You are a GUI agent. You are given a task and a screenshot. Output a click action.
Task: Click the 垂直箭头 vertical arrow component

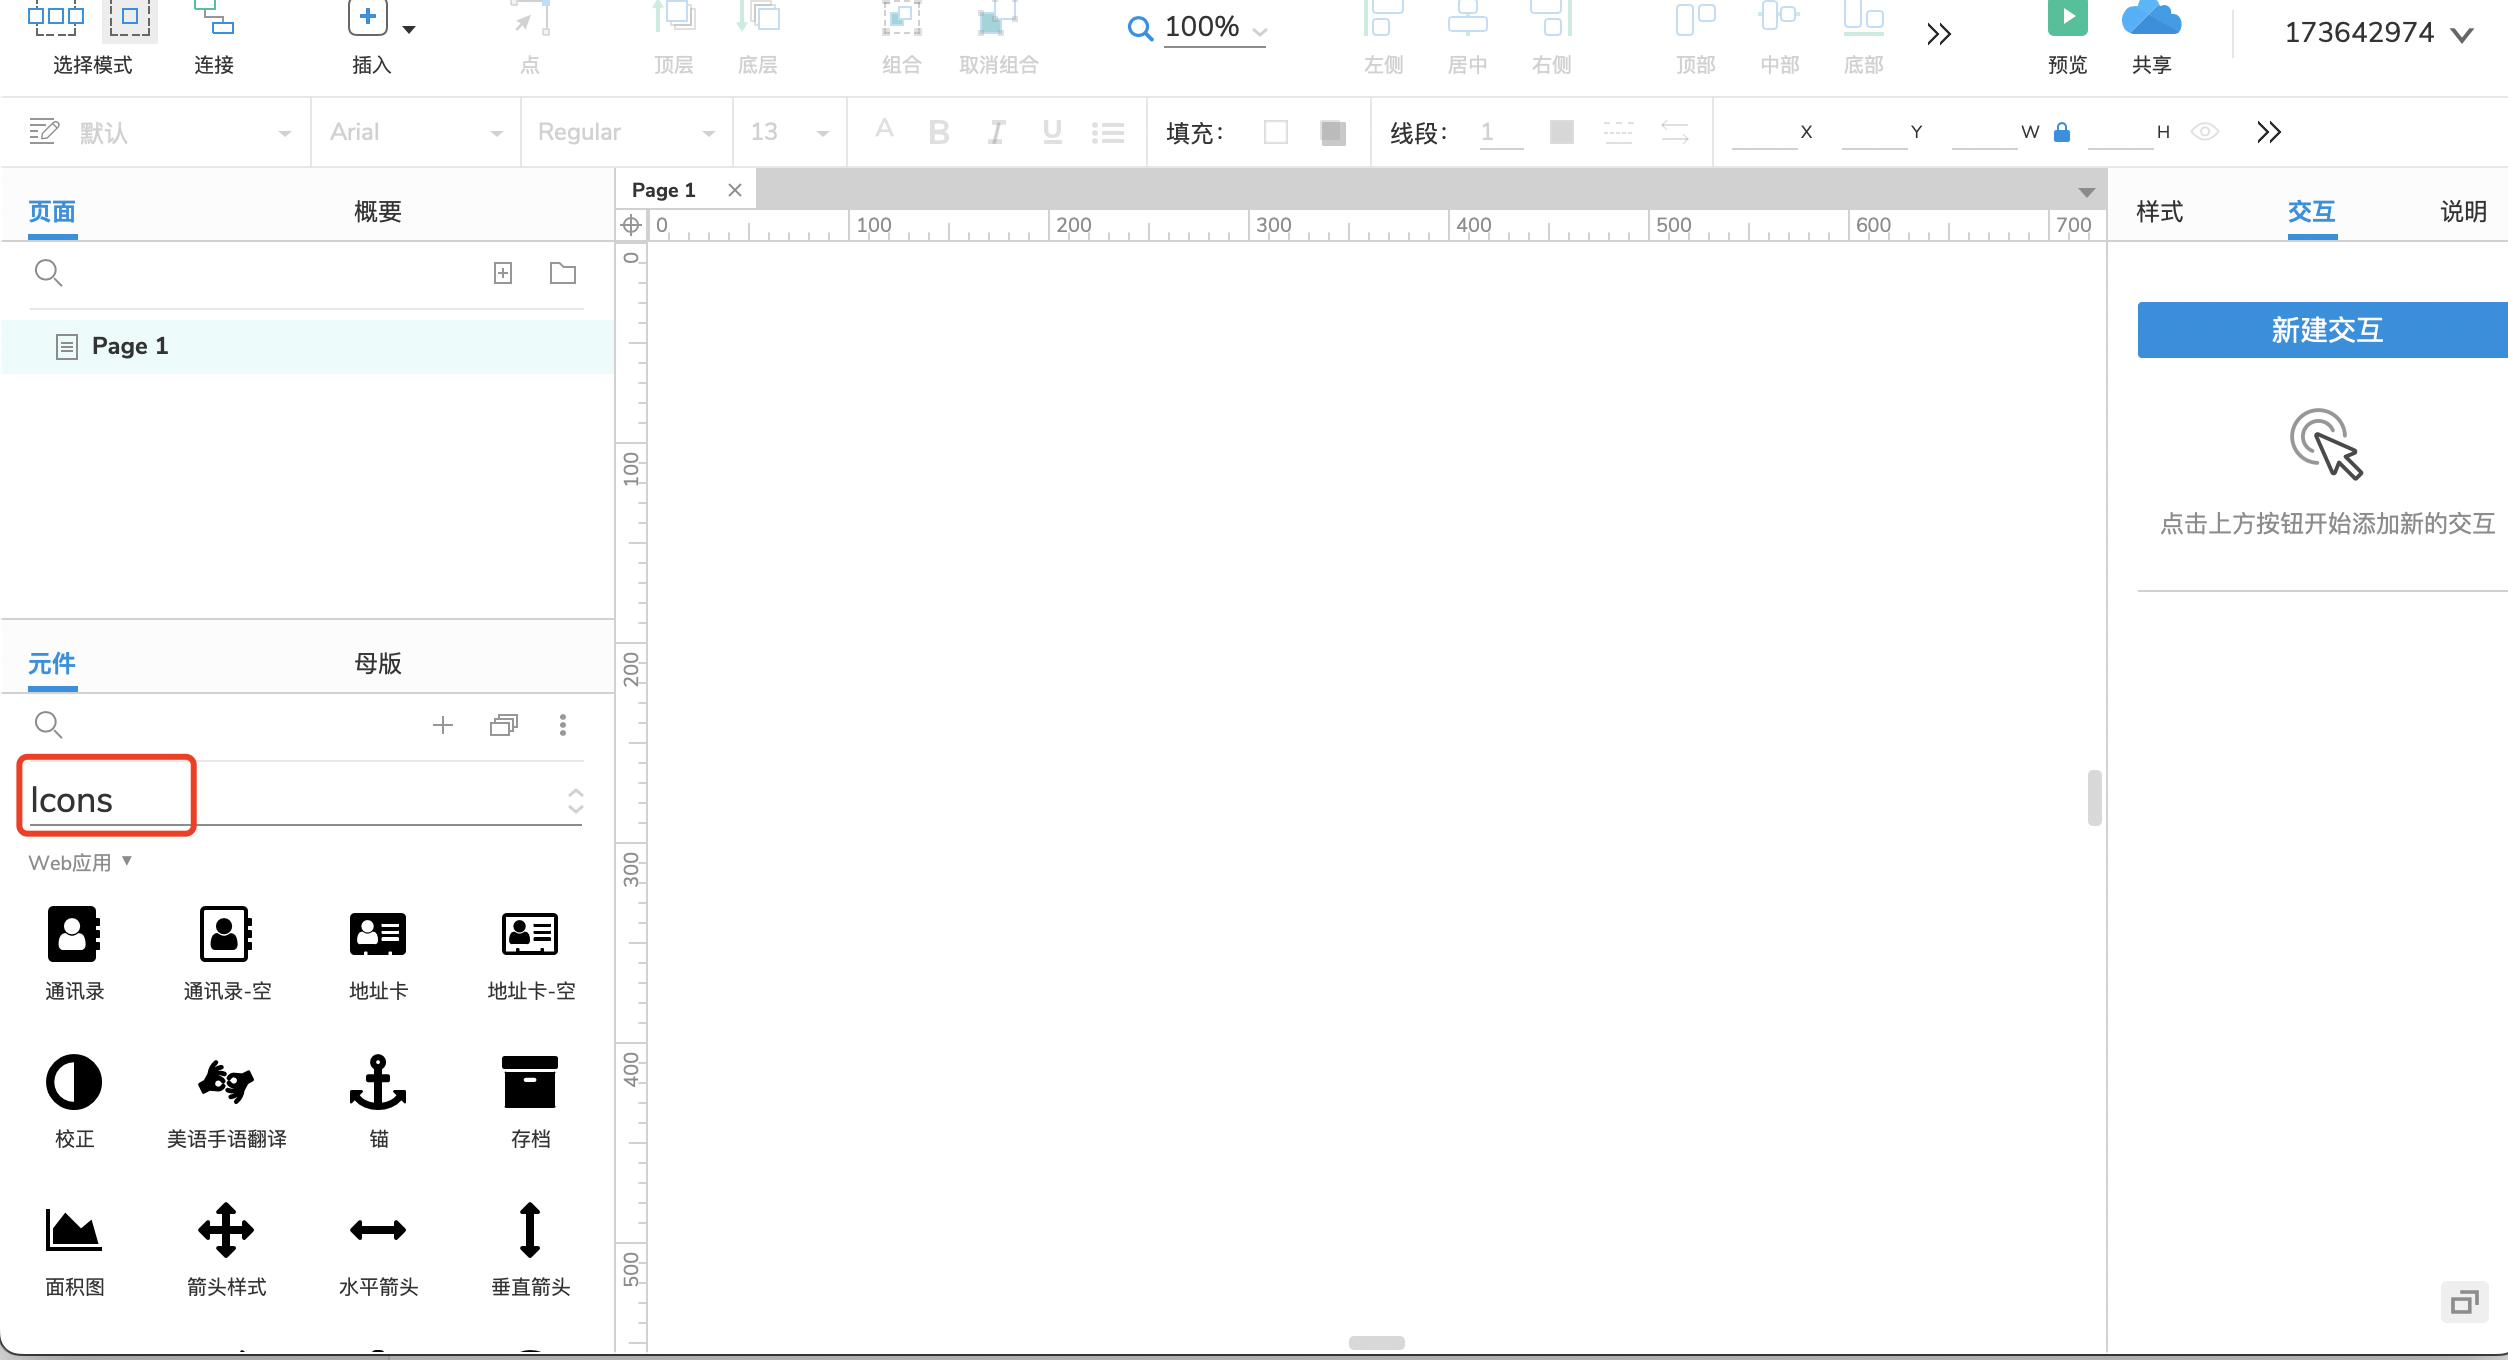tap(530, 1231)
